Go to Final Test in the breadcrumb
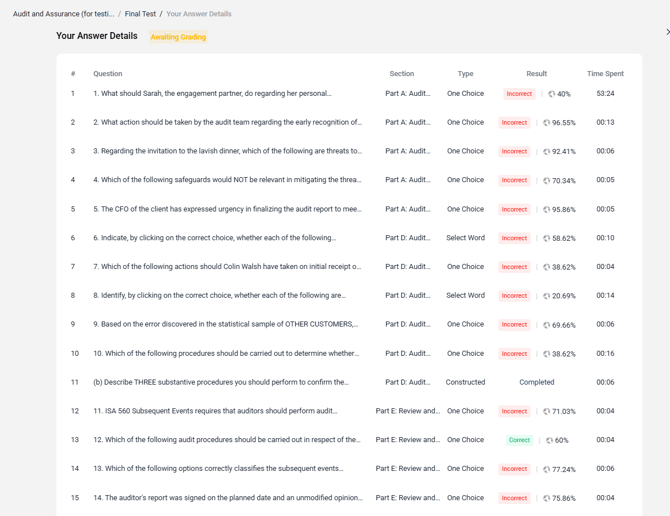The image size is (670, 516). point(140,14)
